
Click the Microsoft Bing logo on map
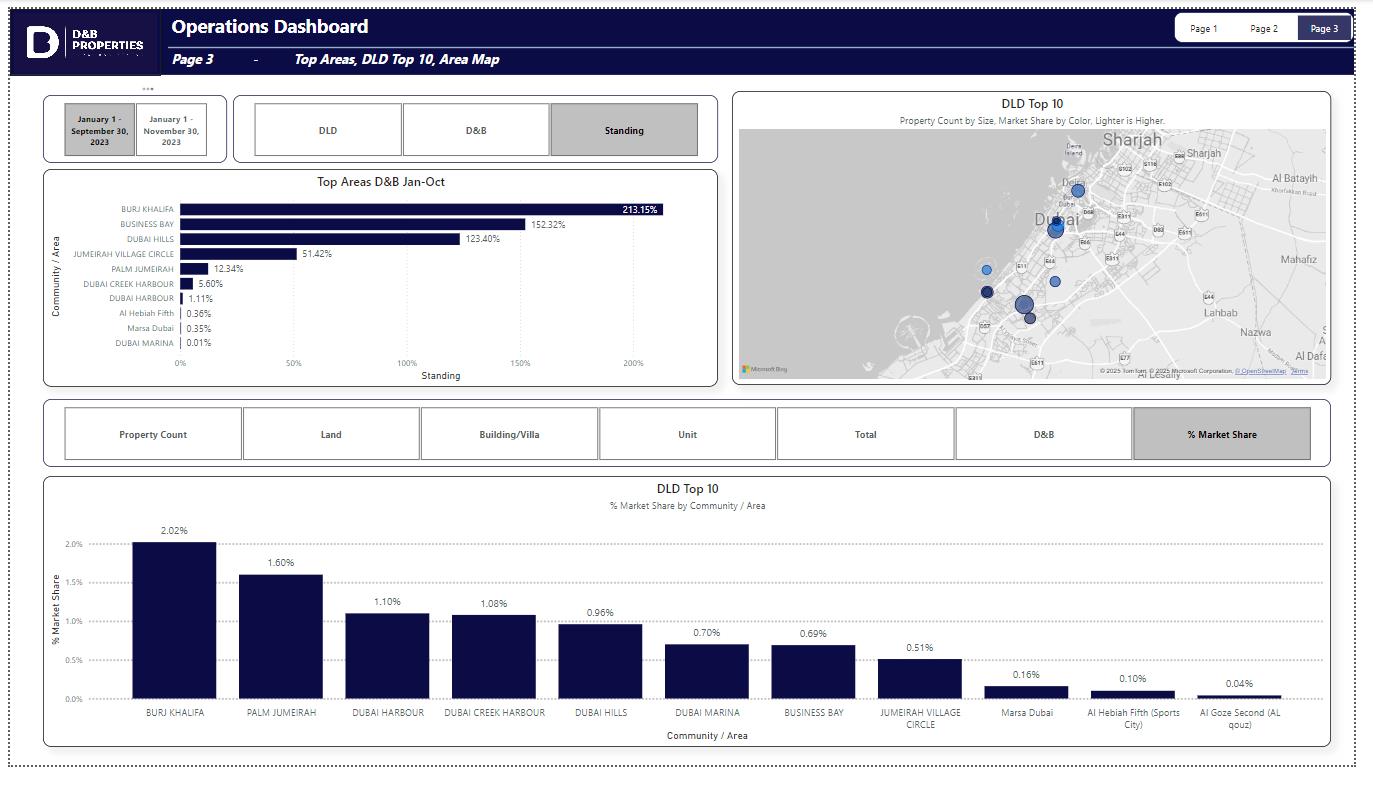click(765, 370)
